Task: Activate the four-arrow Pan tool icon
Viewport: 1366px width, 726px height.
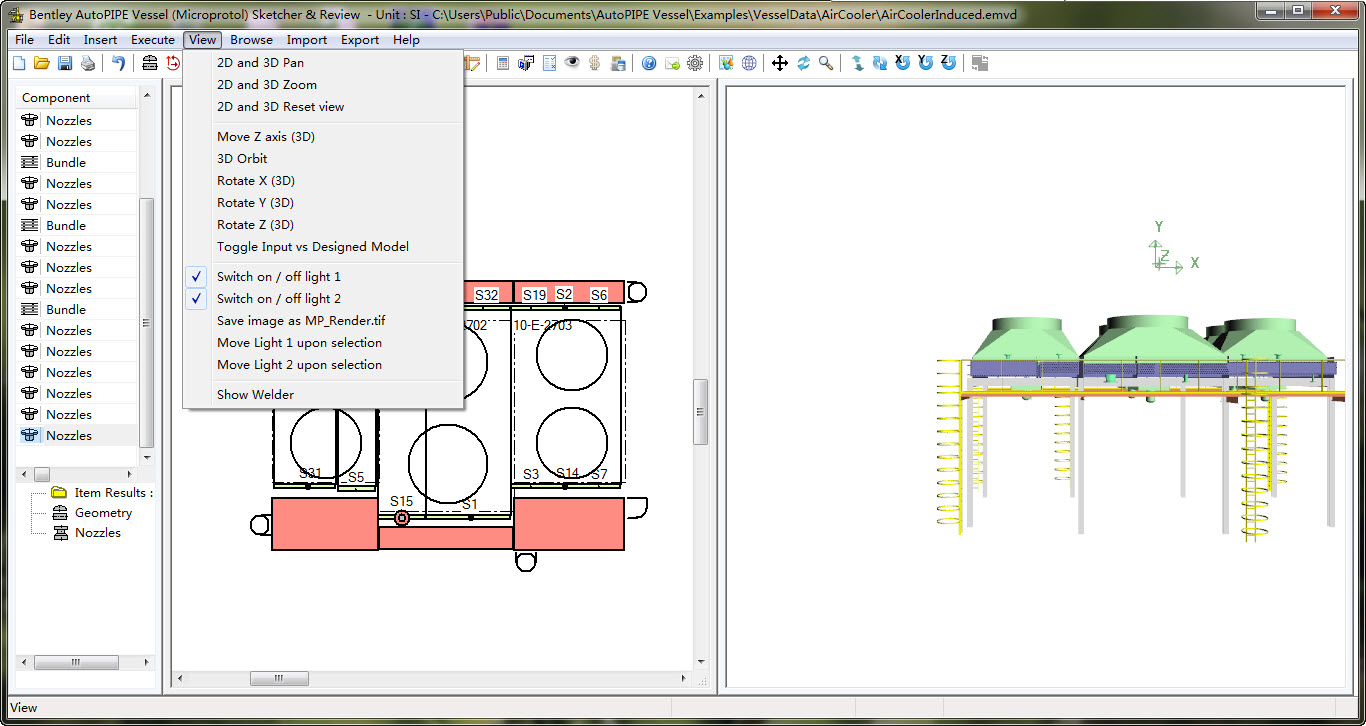Action: (780, 63)
